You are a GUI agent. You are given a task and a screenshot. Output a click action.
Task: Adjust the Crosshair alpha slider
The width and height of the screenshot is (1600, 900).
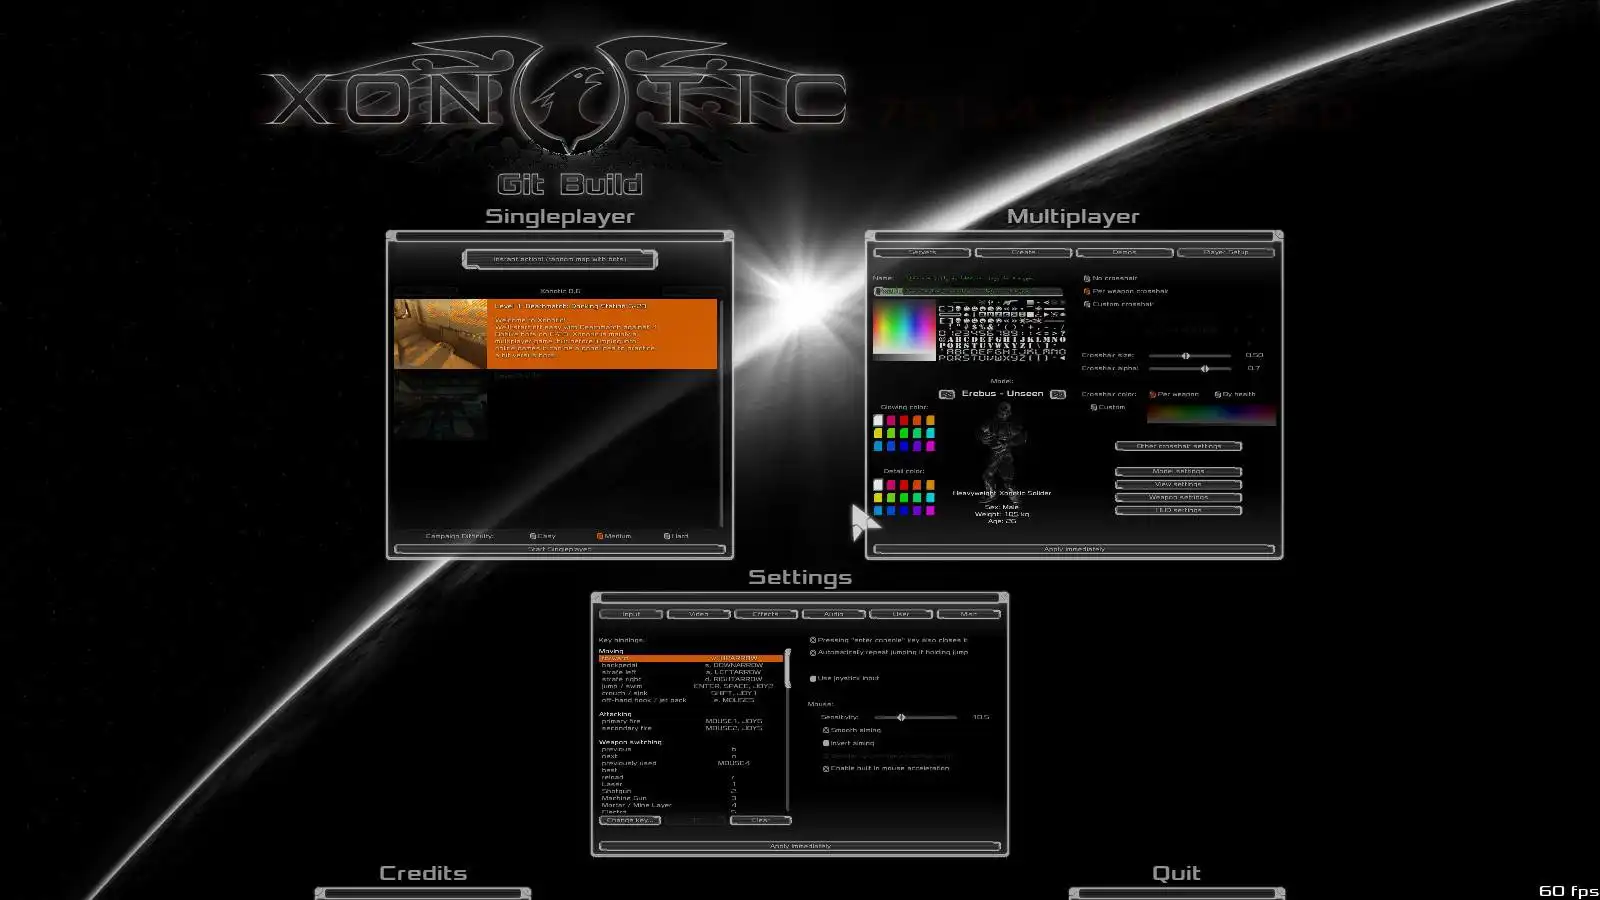[x=1190, y=368]
